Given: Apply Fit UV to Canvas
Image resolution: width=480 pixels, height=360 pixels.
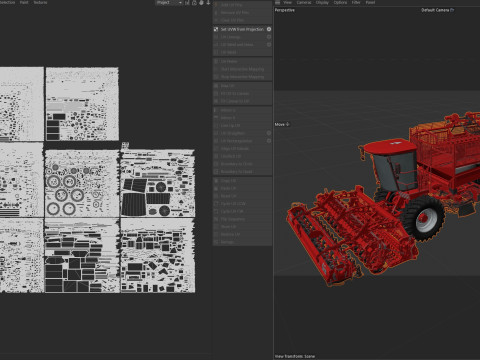Looking at the screenshot, I should [242, 94].
